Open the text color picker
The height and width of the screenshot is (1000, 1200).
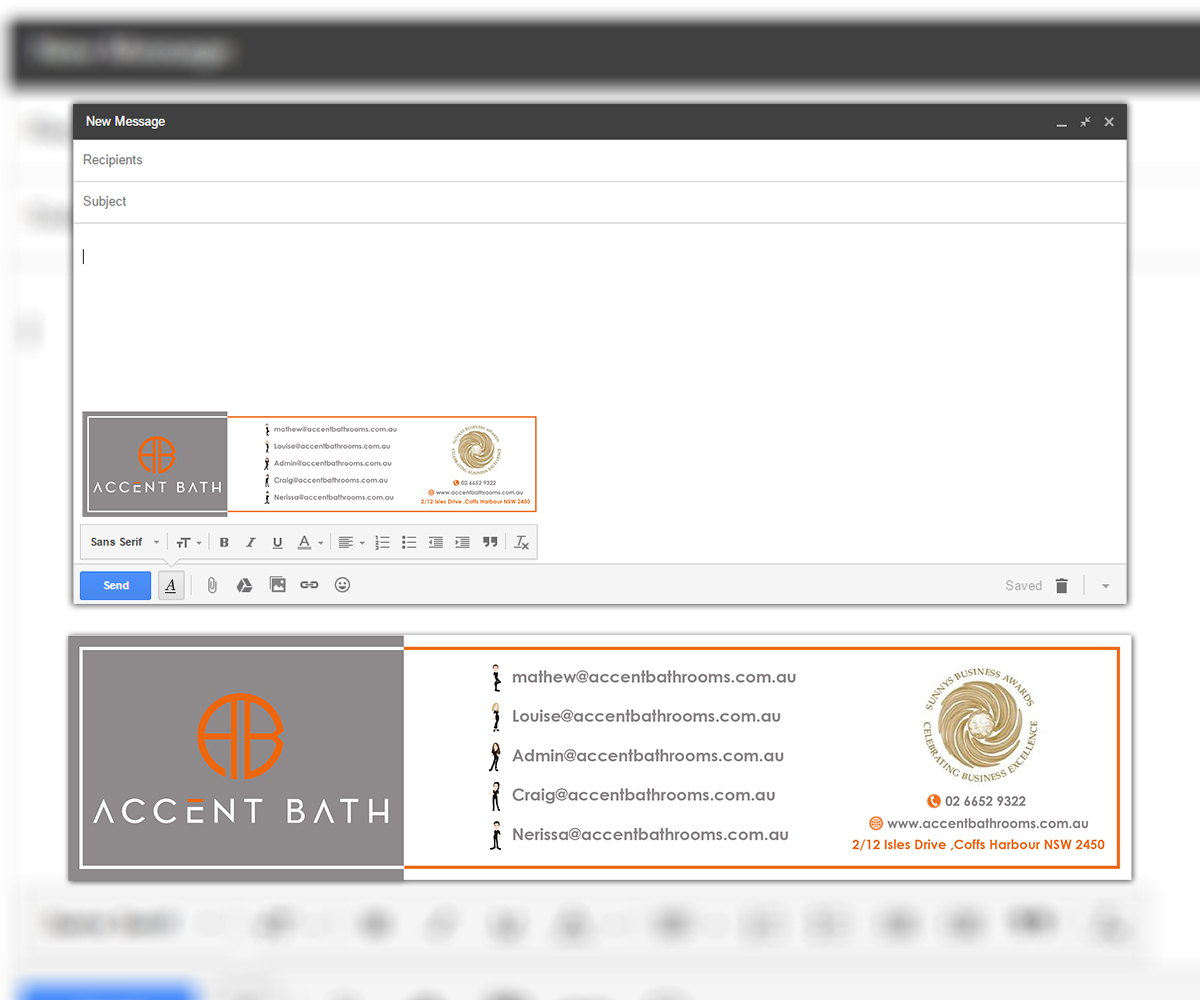tap(309, 542)
